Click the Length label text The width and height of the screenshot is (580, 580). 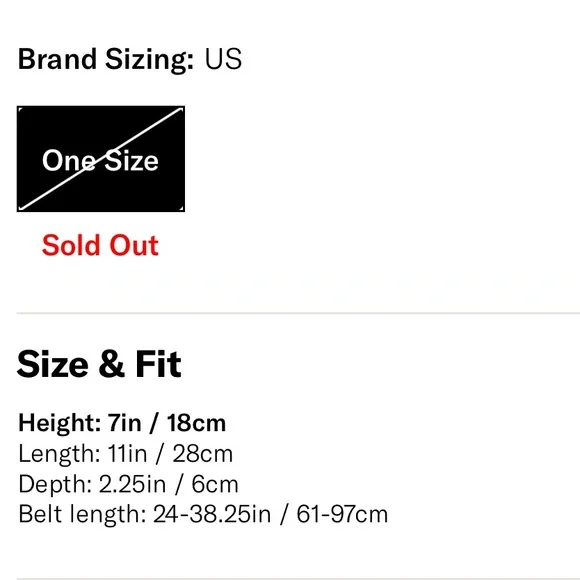click(59, 454)
